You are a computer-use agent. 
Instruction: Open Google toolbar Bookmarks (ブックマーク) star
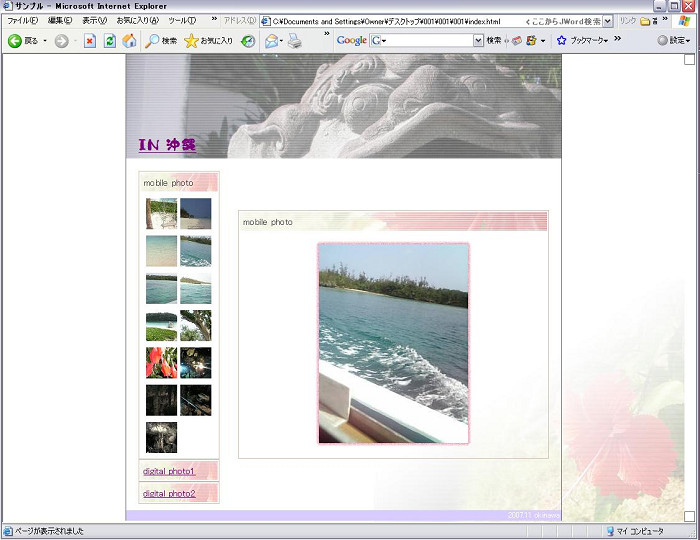click(582, 41)
